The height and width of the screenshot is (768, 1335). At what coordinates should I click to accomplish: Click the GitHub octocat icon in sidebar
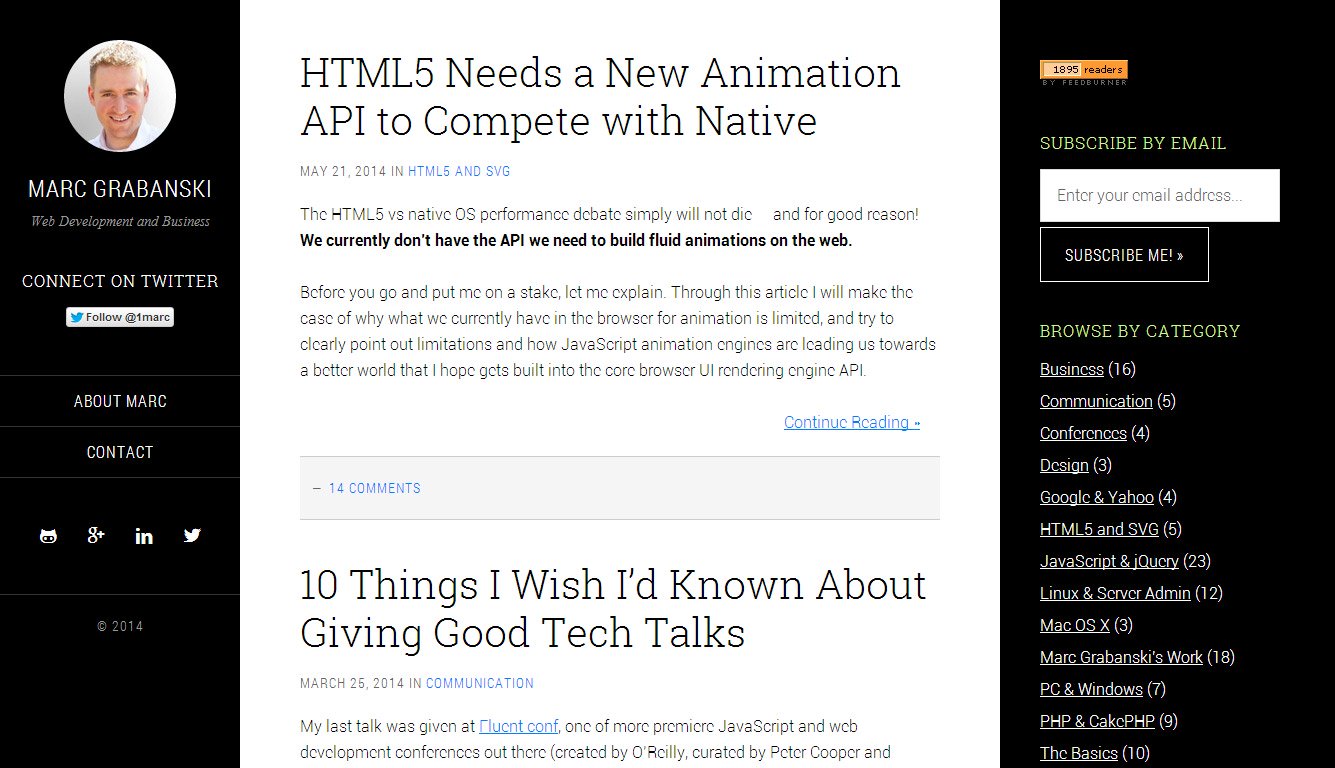click(x=48, y=536)
